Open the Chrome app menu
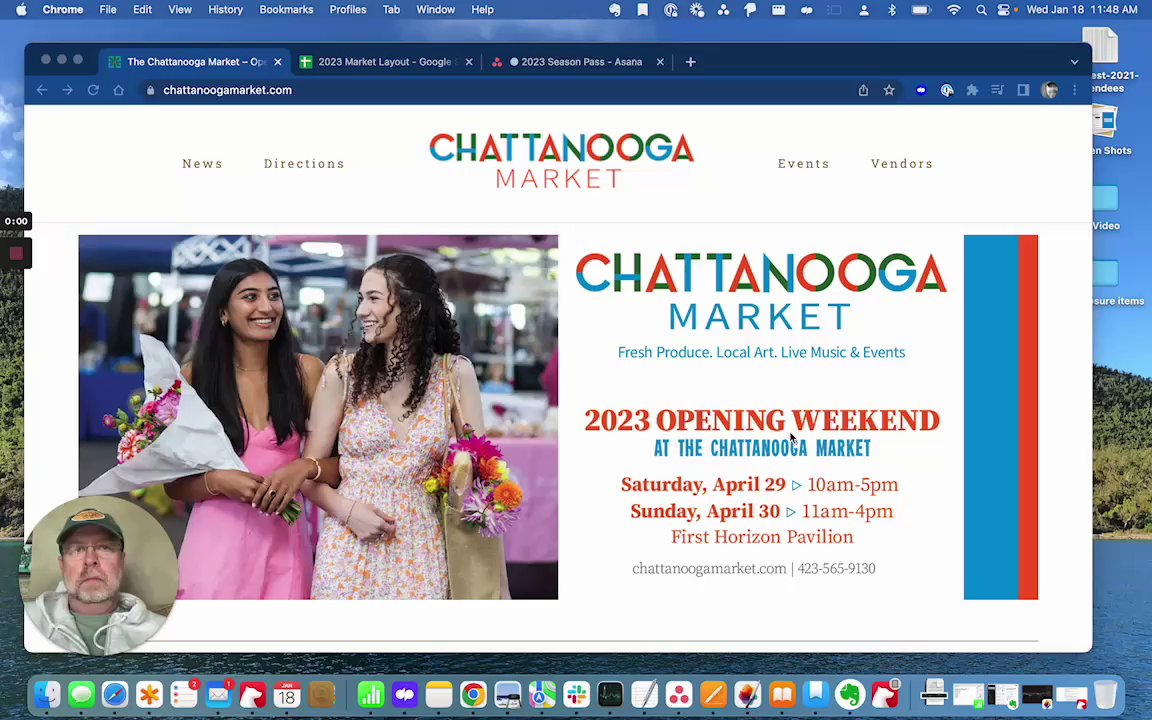1152x720 pixels. pos(62,10)
